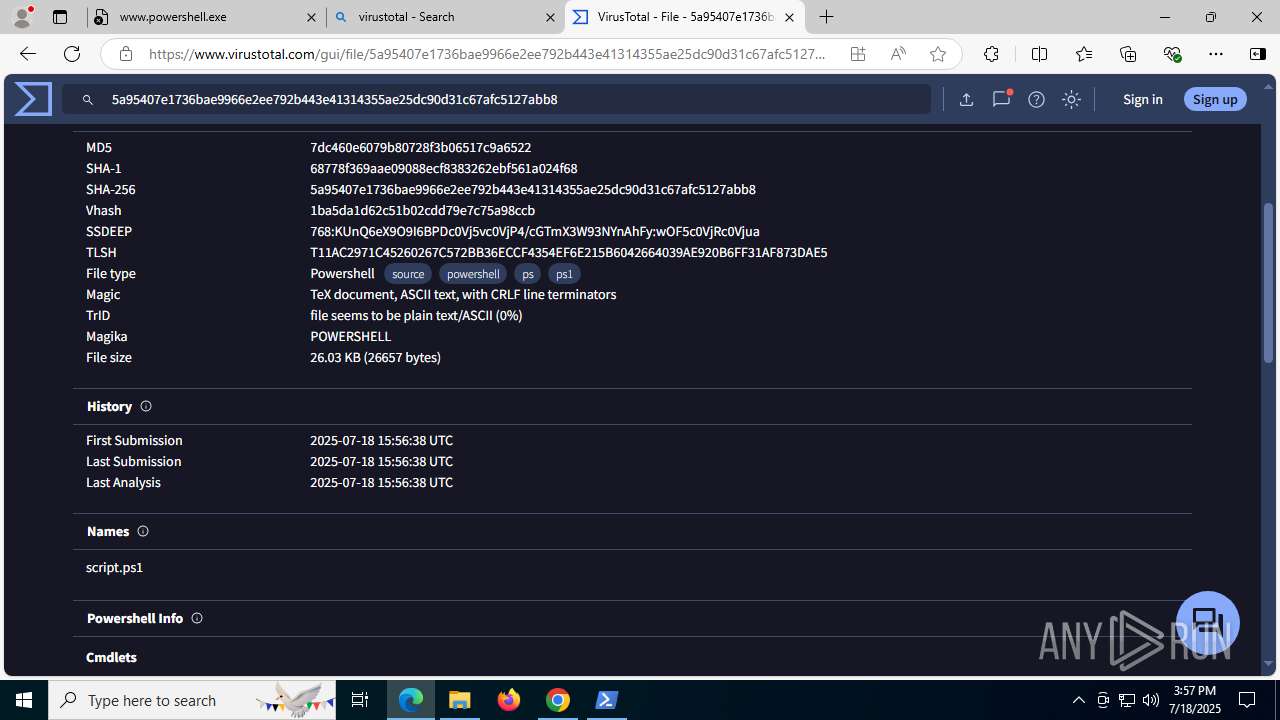The image size is (1280, 720).
Task: Click the page vertical scrollbar thumb
Action: pos(1269,282)
